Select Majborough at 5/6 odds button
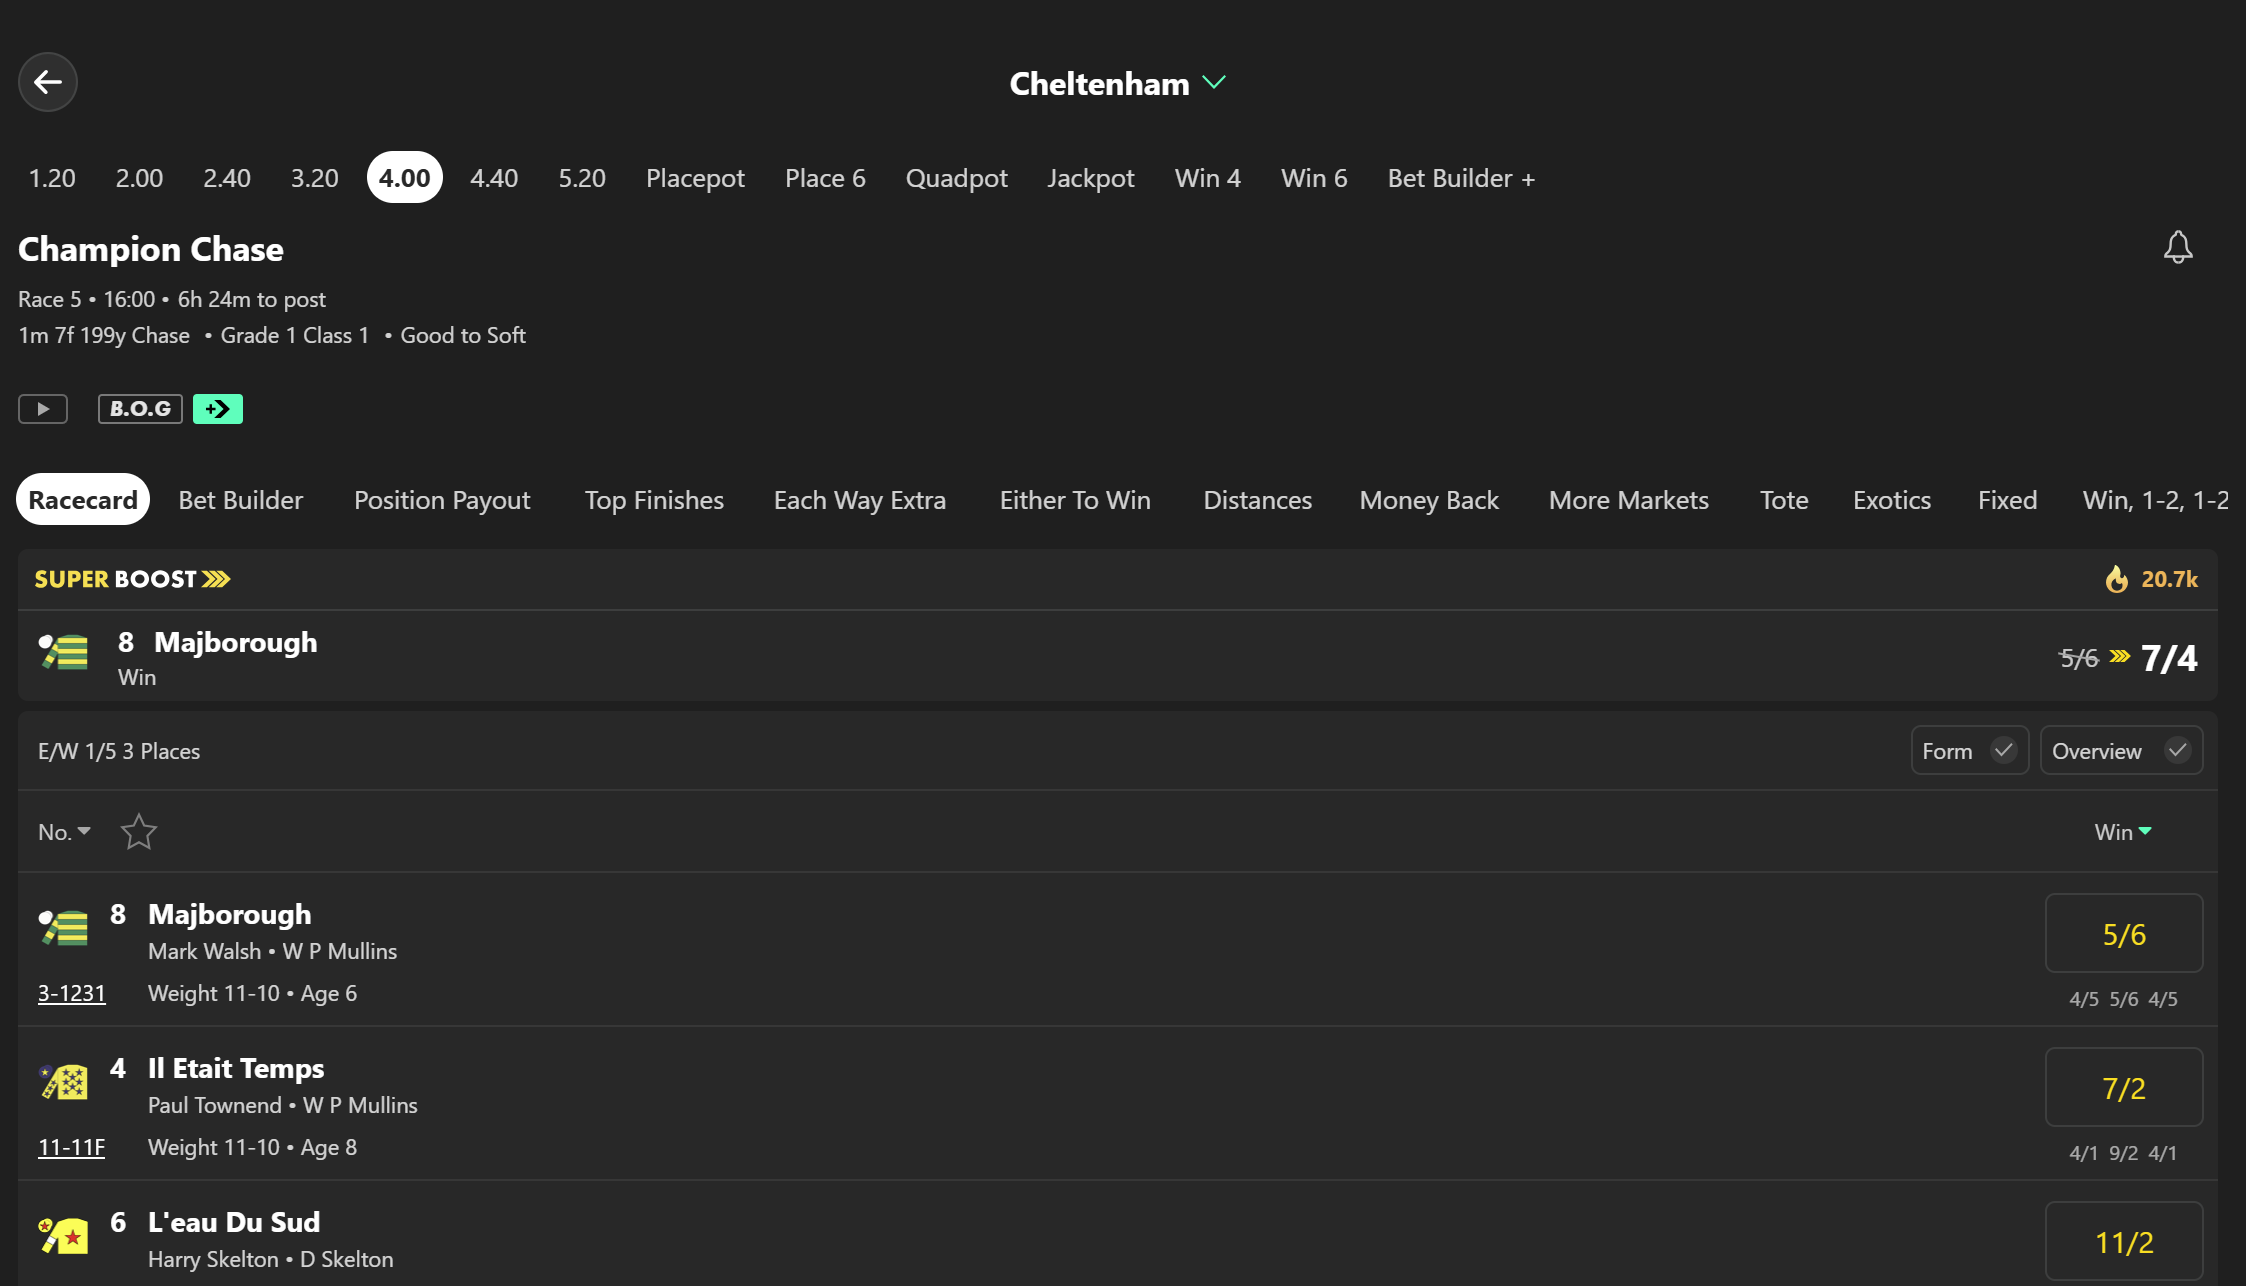Screen dimensions: 2246x1286 pyautogui.click(x=2124, y=933)
